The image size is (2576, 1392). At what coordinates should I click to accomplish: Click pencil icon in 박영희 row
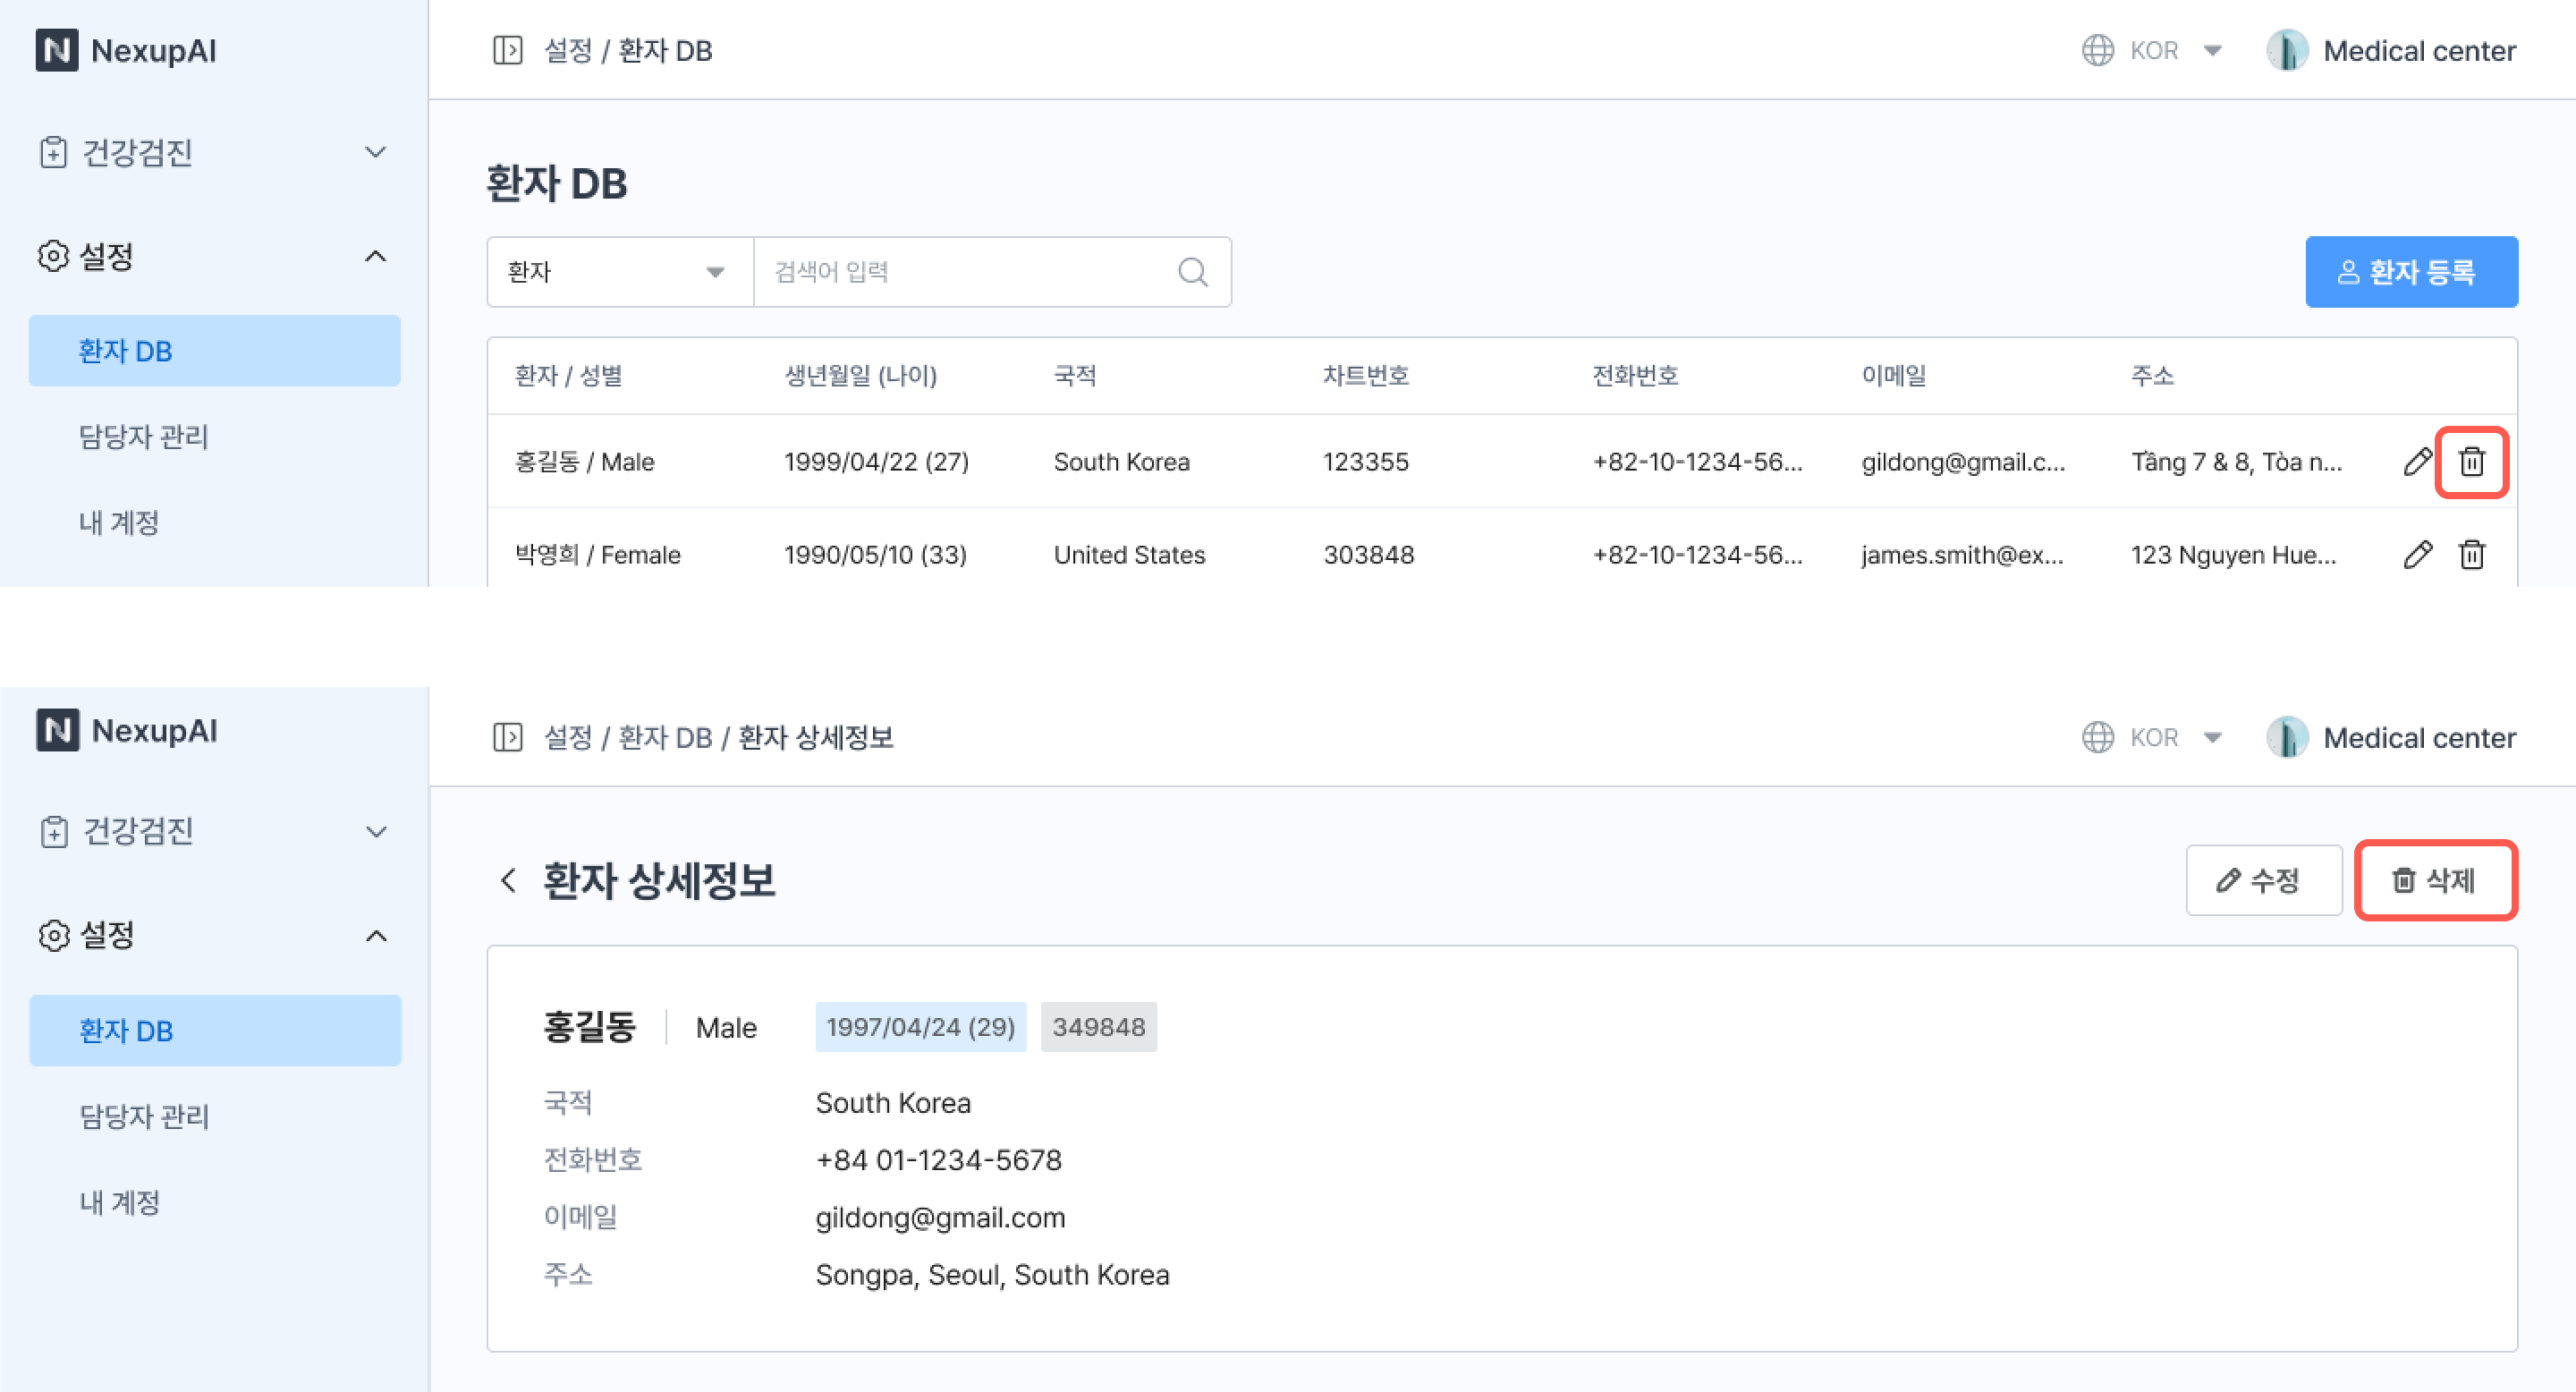pyautogui.click(x=2417, y=554)
